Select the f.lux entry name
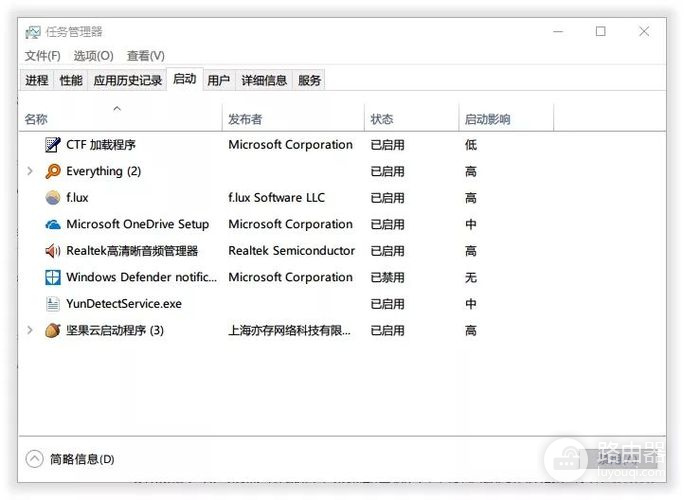Image resolution: width=684 pixels, height=500 pixels. [77, 198]
